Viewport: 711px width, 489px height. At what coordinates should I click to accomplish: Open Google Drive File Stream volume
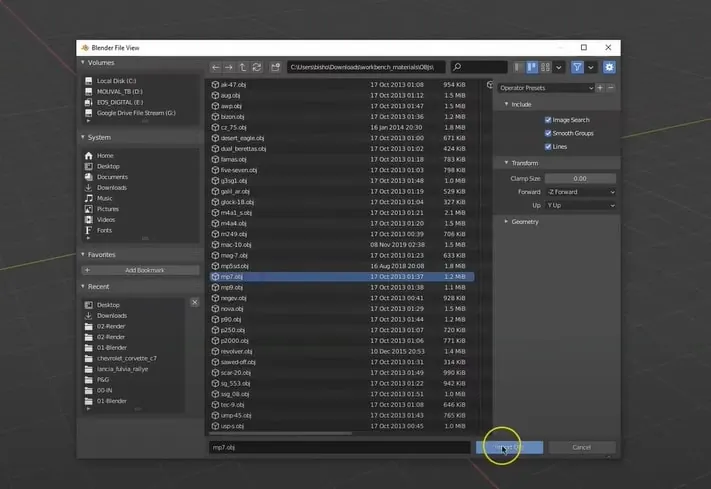[140, 113]
